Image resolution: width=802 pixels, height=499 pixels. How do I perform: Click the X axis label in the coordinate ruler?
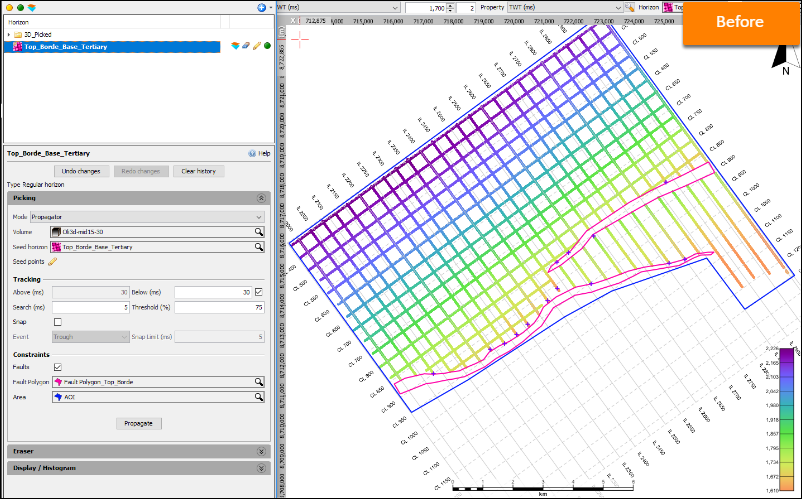pyautogui.click(x=293, y=20)
